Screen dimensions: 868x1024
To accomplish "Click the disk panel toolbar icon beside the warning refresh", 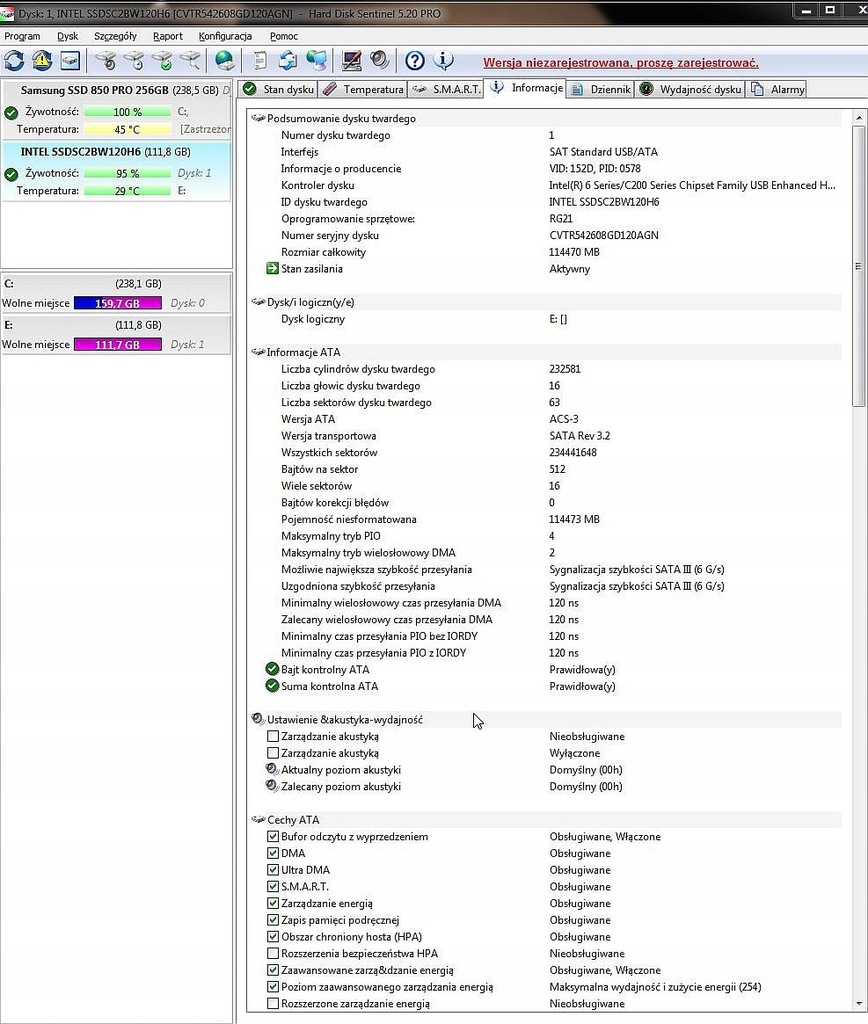I will [x=70, y=61].
